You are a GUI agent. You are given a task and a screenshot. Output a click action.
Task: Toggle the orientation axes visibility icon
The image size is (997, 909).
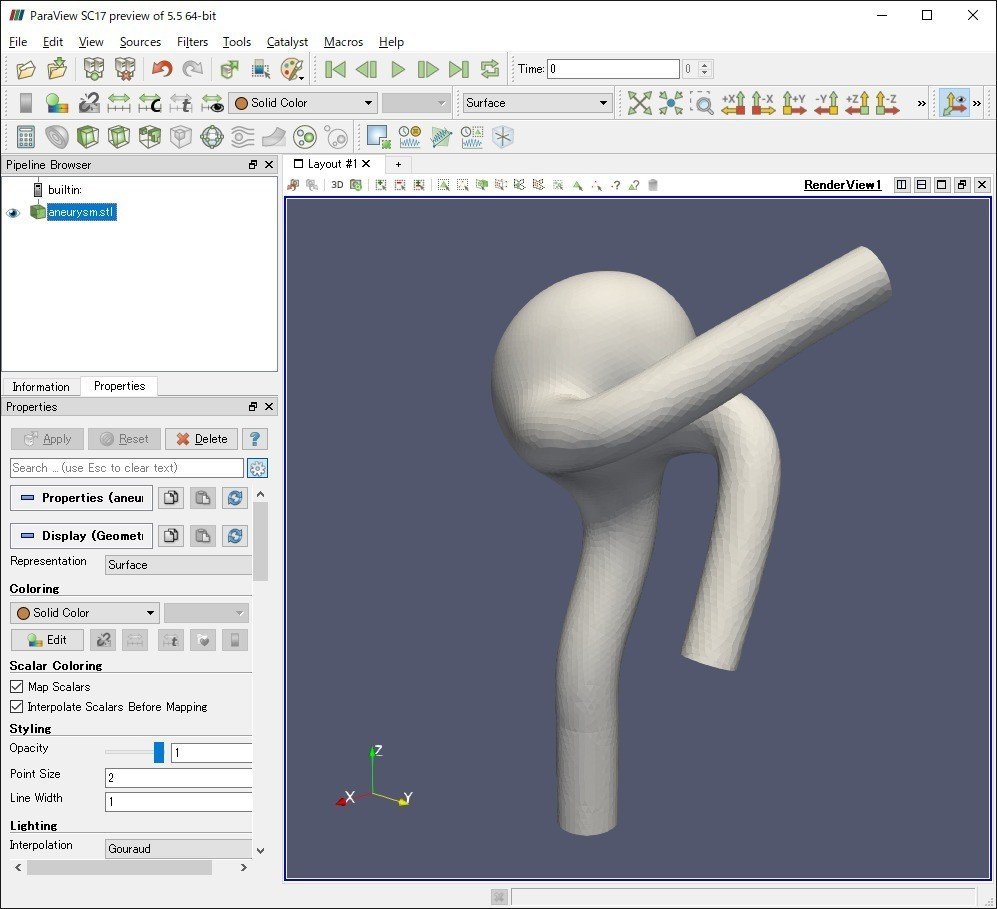(x=955, y=103)
